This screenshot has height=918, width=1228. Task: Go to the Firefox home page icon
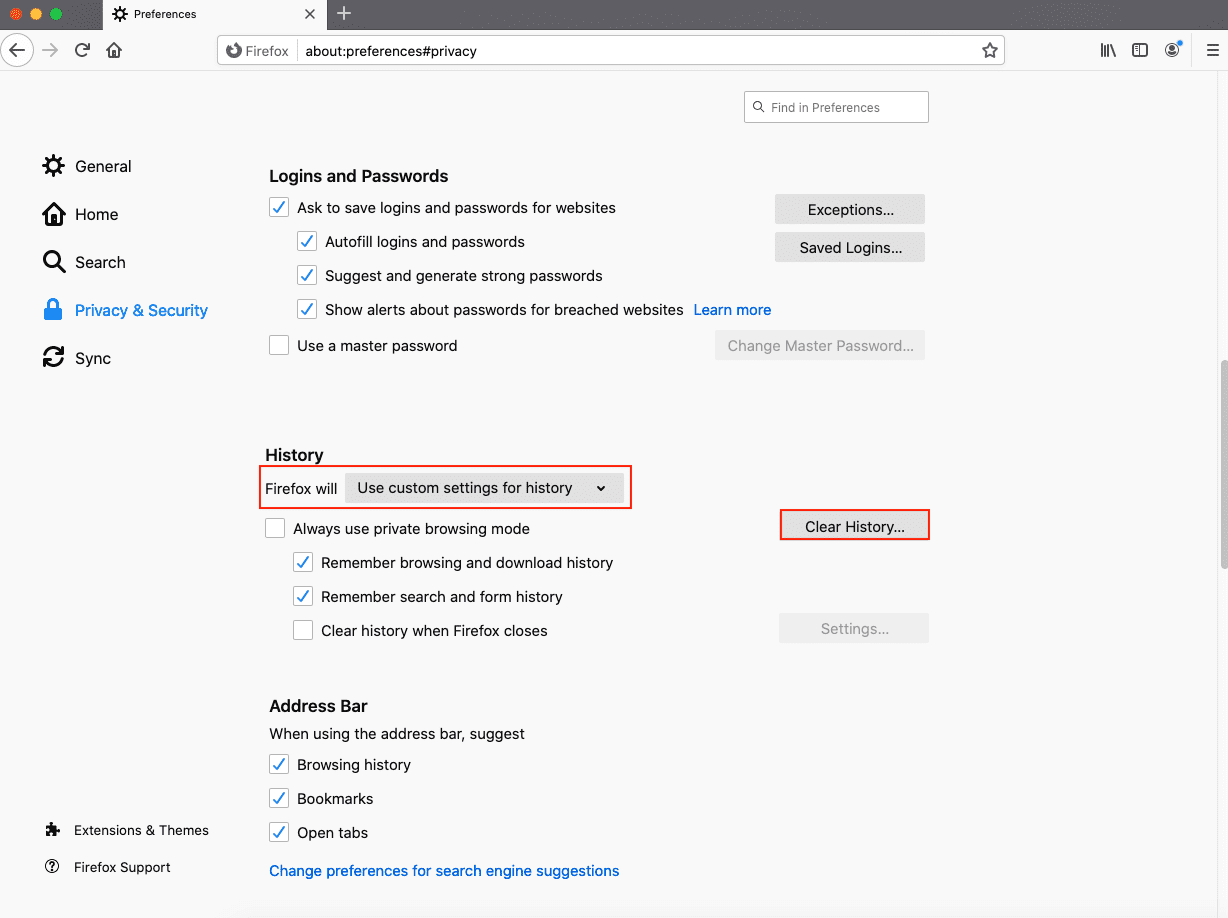click(114, 50)
